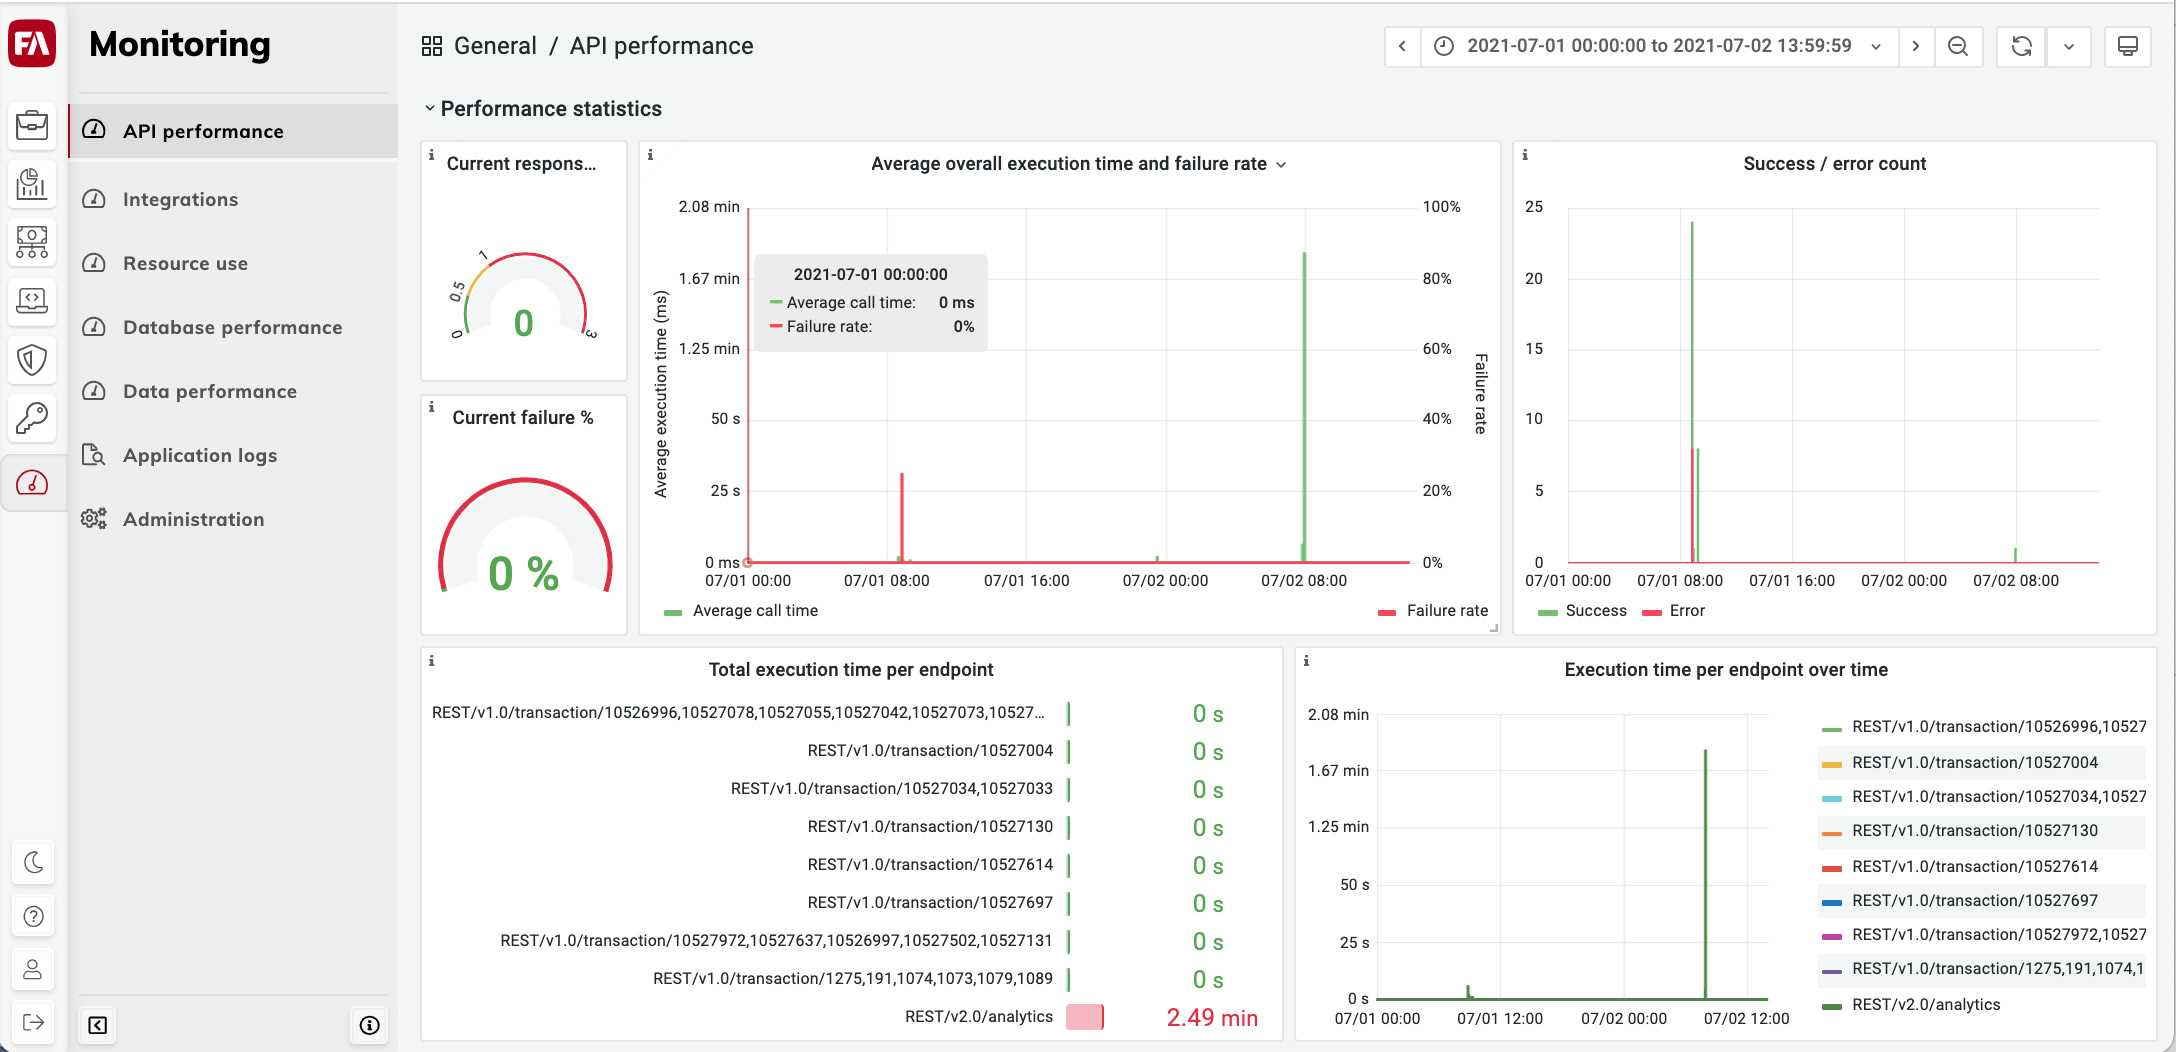Click the logout icon in sidebar
This screenshot has height=1052, width=2176.
click(33, 1022)
